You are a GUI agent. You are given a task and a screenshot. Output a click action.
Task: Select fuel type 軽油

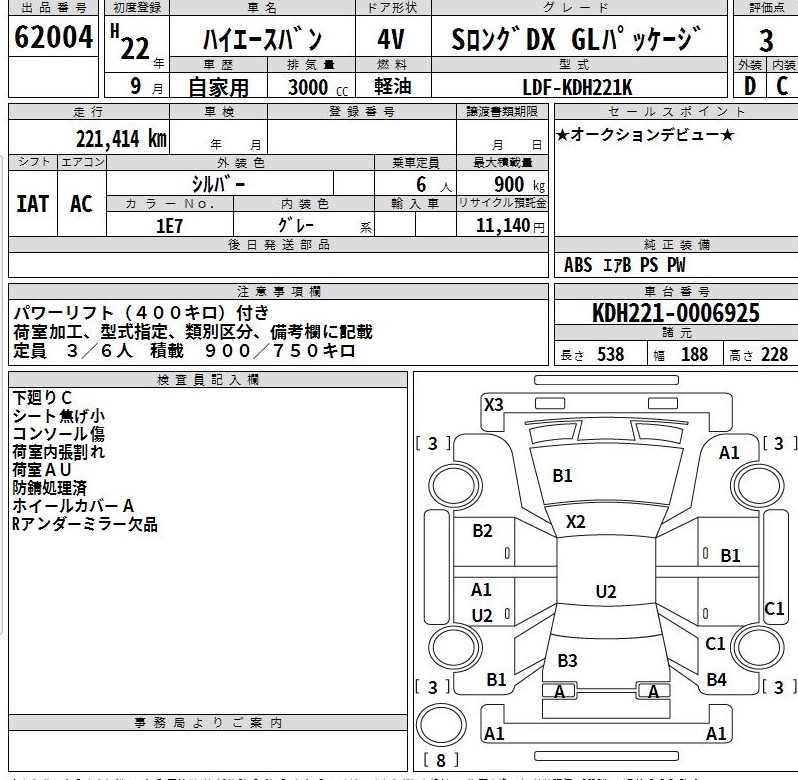(392, 85)
